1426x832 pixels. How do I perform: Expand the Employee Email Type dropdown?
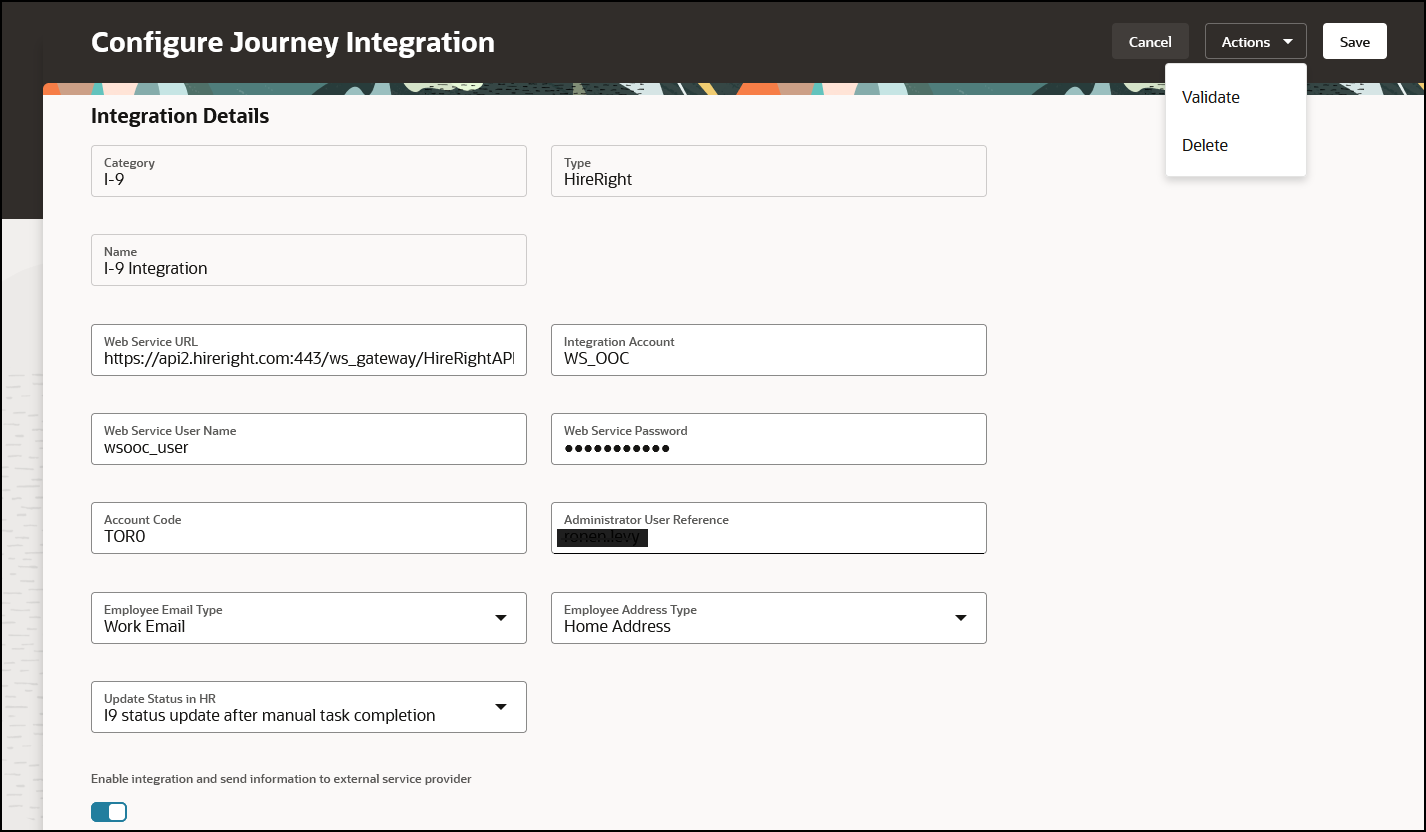(501, 618)
